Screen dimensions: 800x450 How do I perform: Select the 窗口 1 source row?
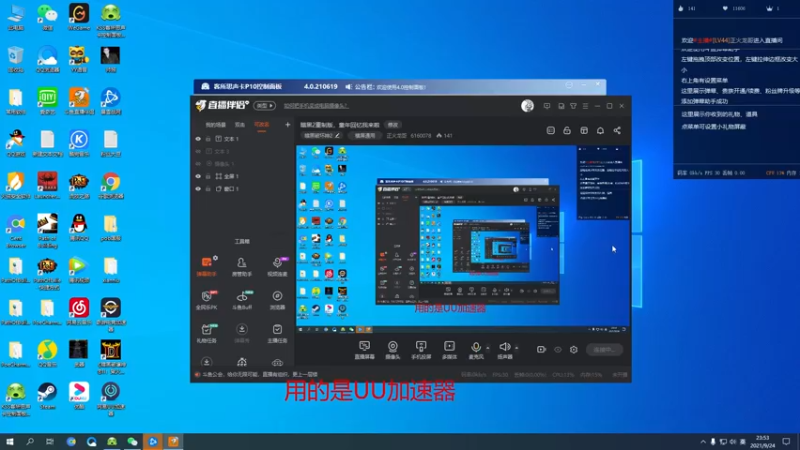[242, 189]
